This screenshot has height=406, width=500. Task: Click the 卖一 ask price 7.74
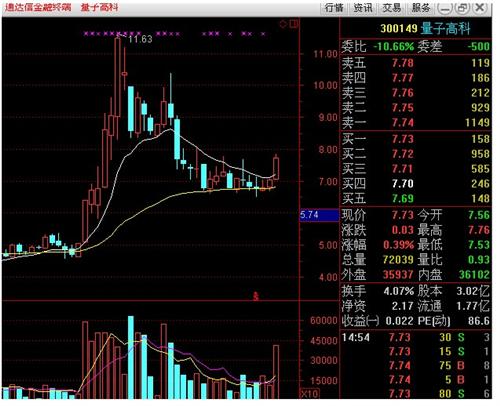pyautogui.click(x=403, y=123)
